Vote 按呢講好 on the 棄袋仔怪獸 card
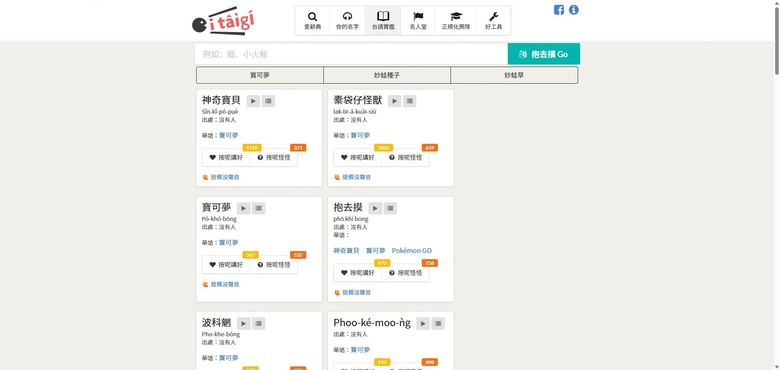This screenshot has width=780, height=370. coord(357,157)
